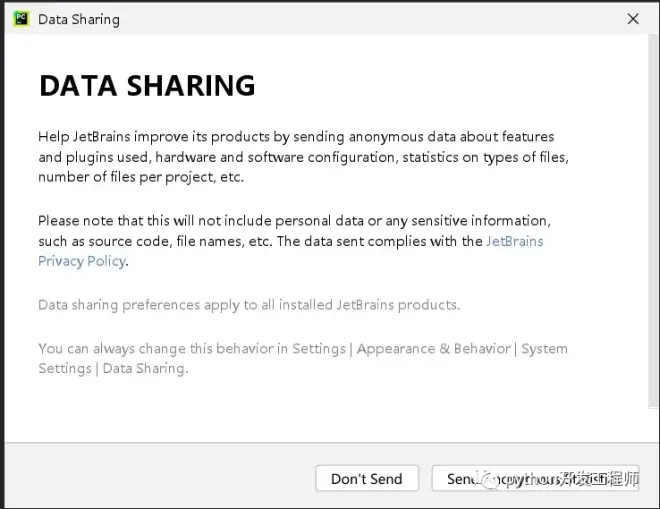Click the "number of files per project, etc." line
This screenshot has width=660, height=509.
coord(141,177)
